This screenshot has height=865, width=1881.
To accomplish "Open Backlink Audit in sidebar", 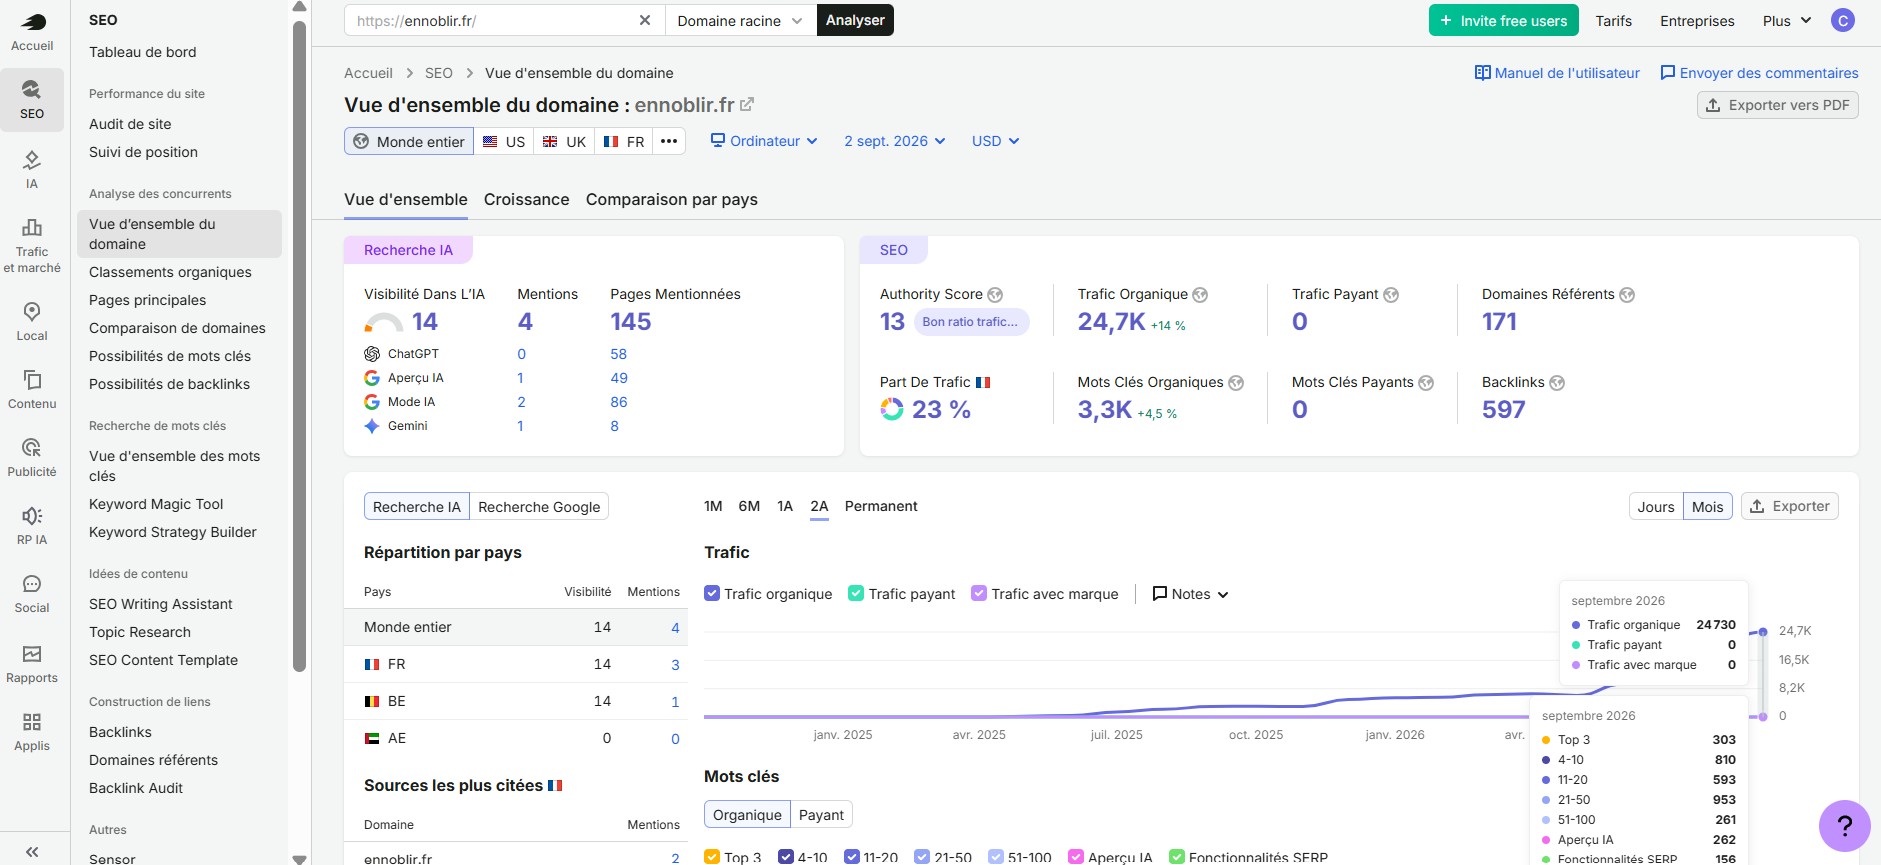I will (136, 788).
